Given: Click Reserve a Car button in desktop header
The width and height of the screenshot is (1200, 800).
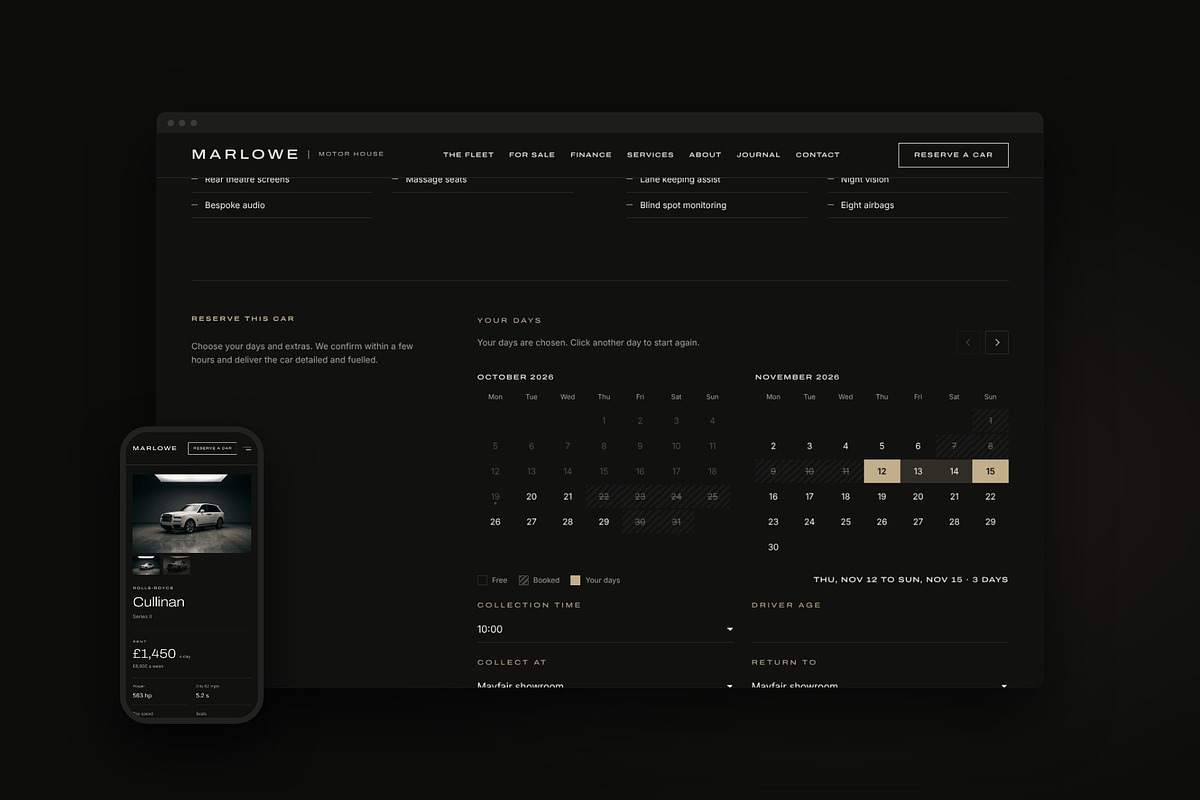Looking at the screenshot, I should pyautogui.click(x=953, y=155).
